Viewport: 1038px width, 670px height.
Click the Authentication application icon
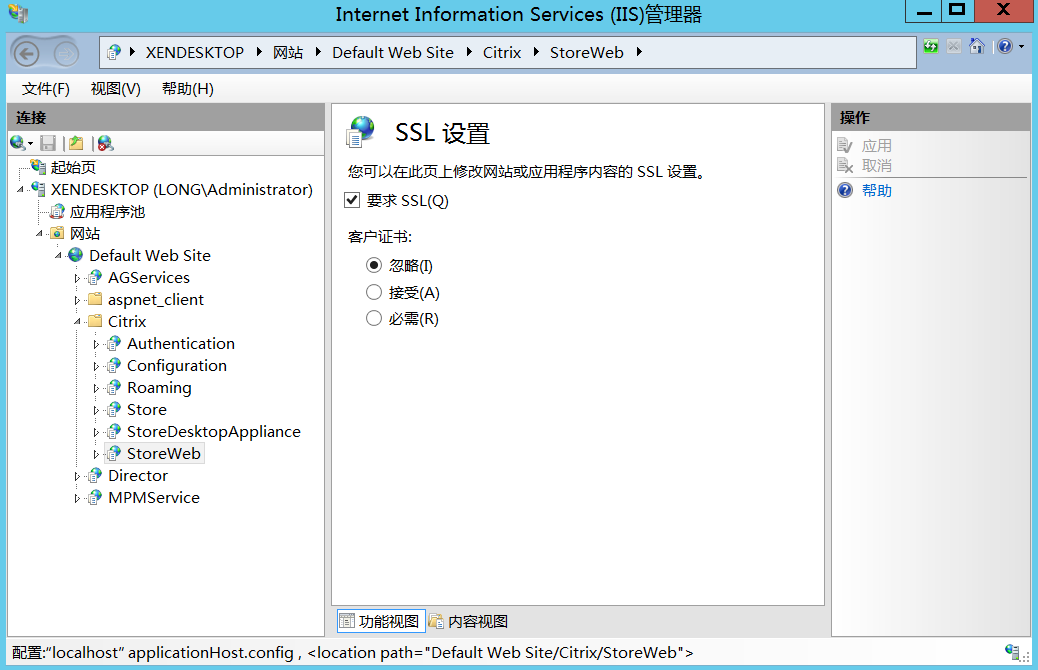(114, 343)
